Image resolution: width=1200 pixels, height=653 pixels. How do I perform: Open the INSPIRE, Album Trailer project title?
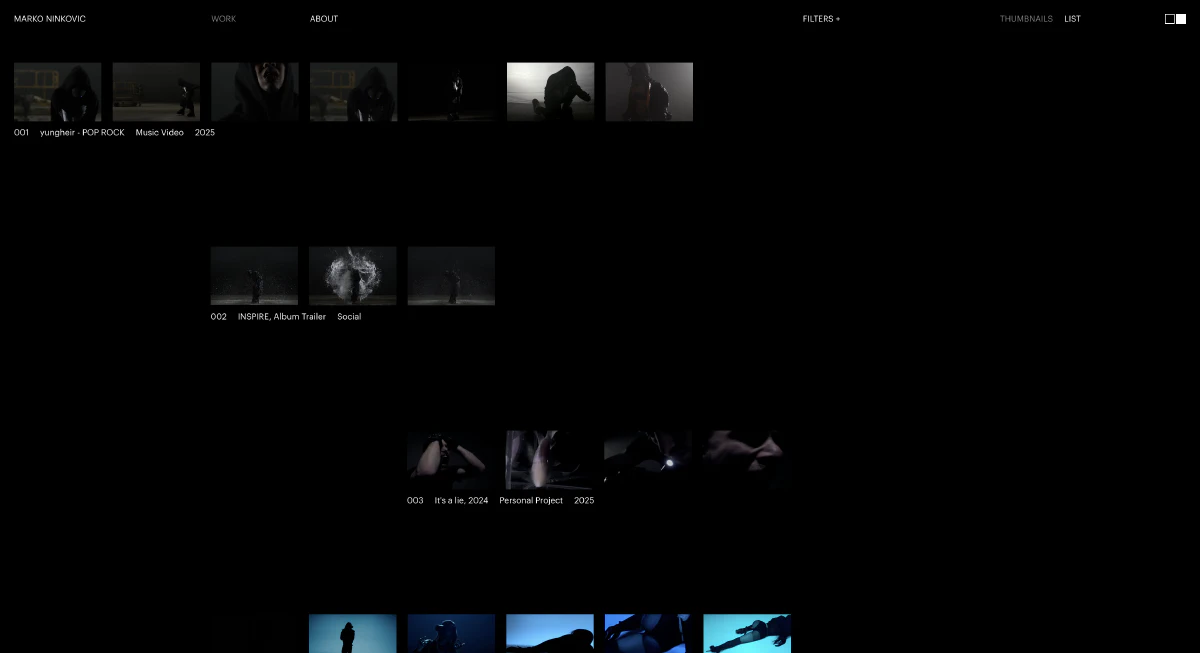pyautogui.click(x=281, y=316)
